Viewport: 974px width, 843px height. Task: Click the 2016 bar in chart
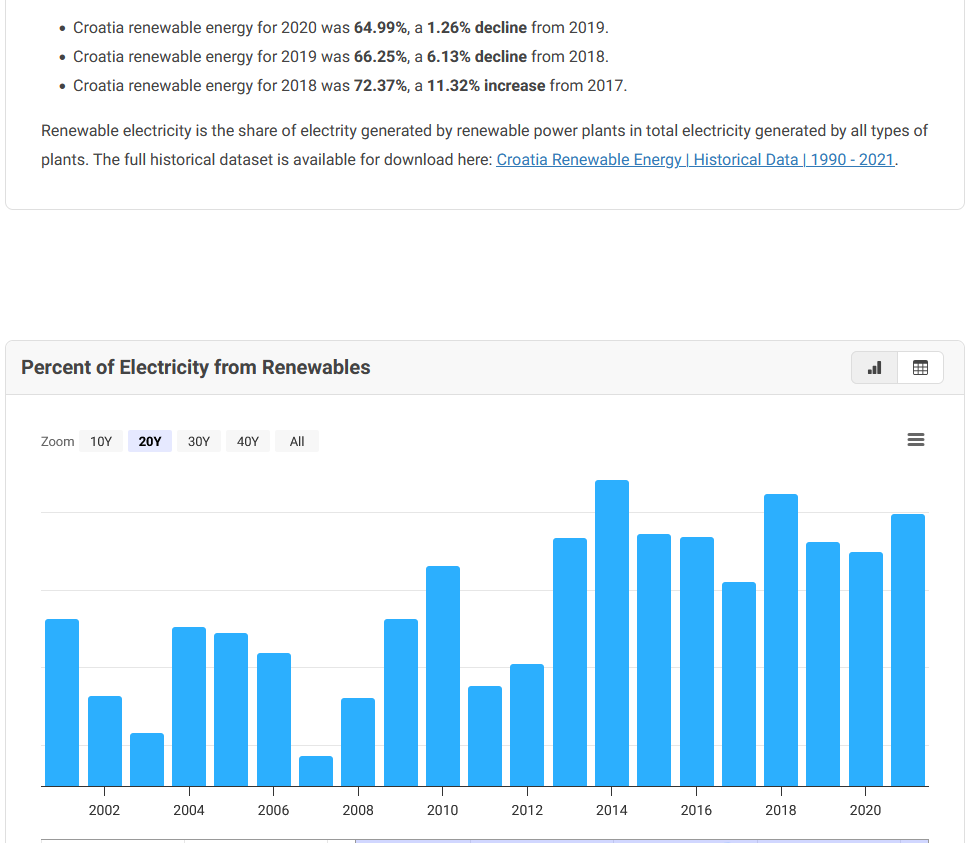click(697, 661)
